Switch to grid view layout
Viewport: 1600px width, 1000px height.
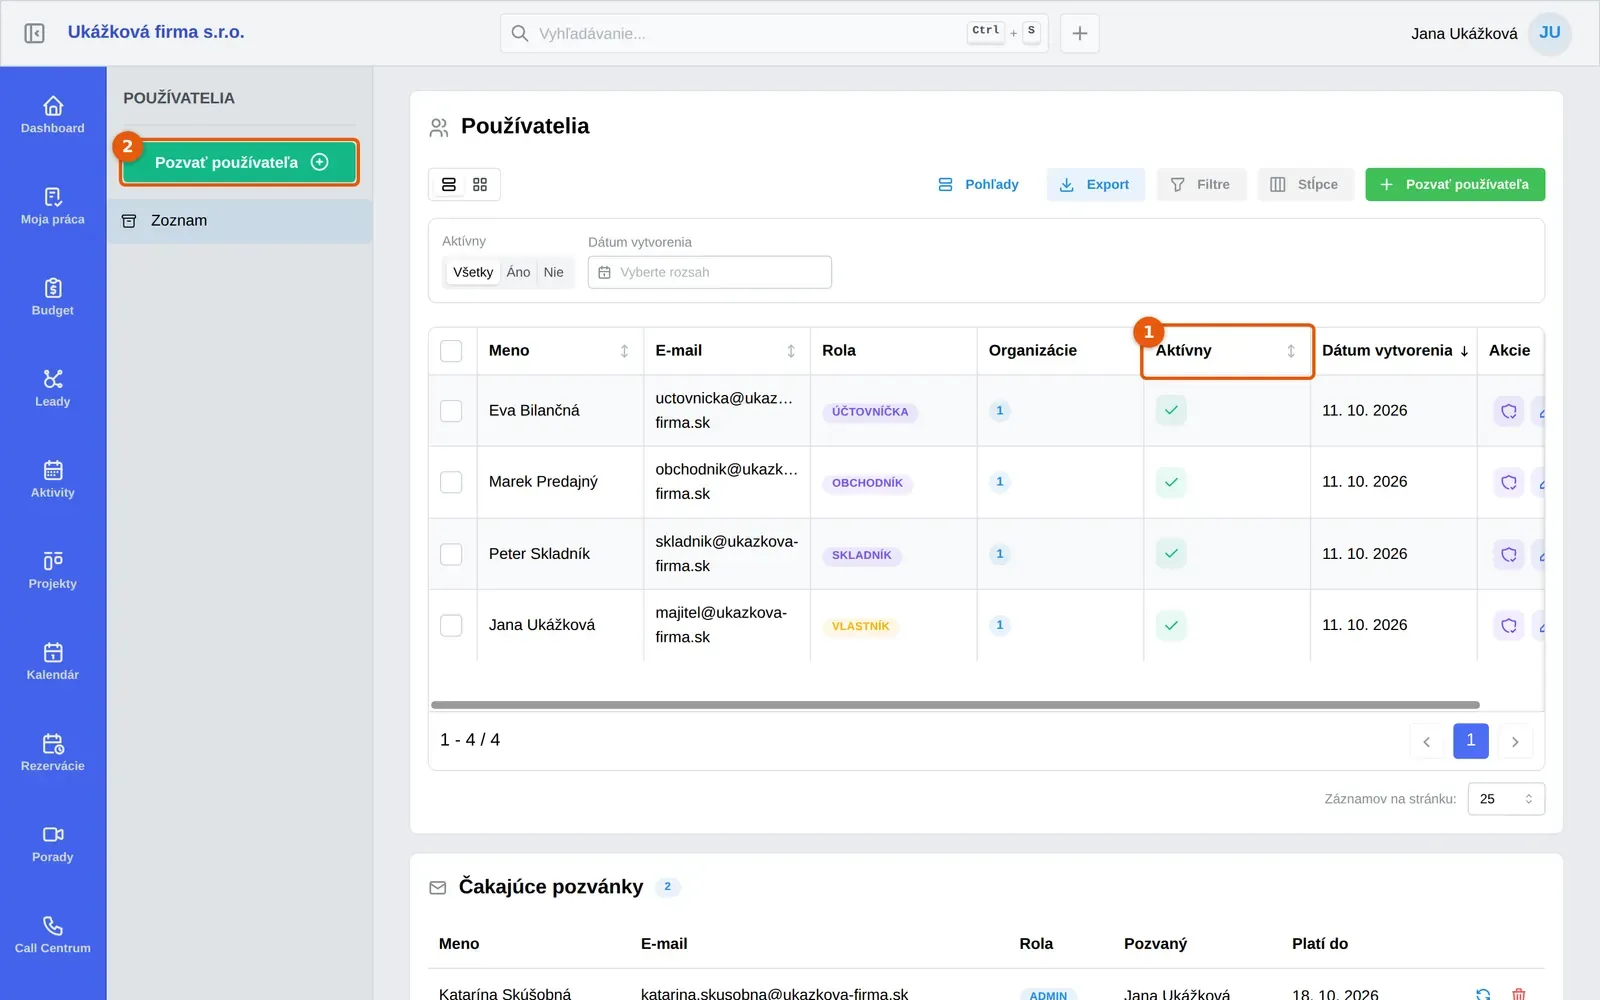[x=480, y=185]
